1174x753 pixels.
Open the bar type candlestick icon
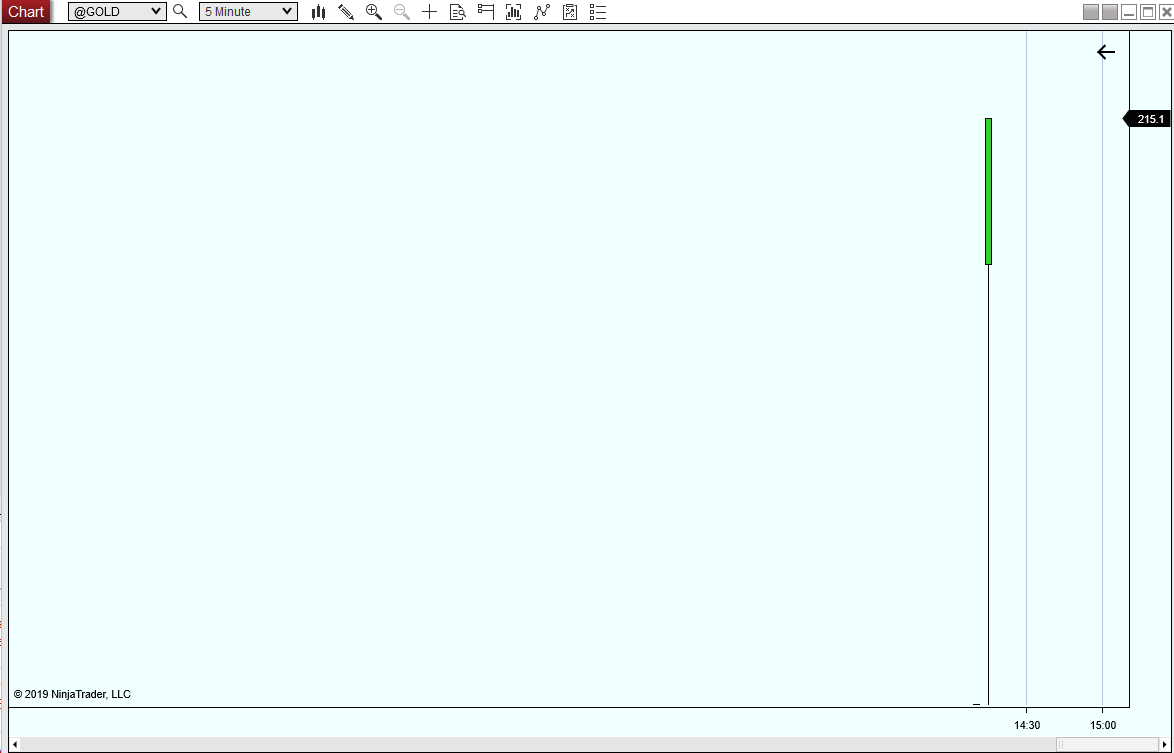tap(318, 11)
